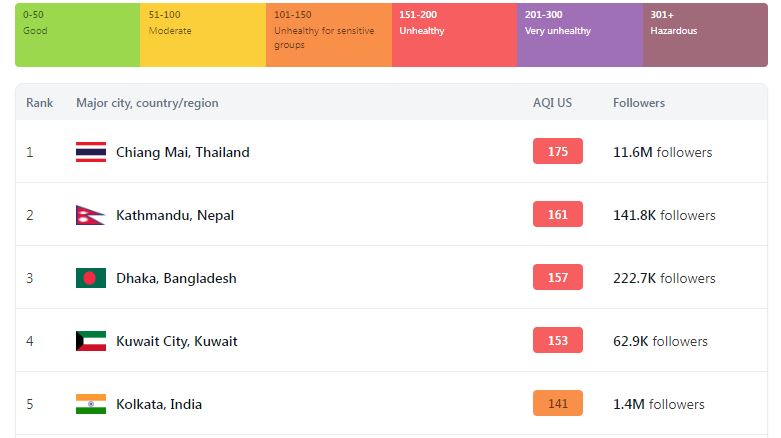Open Chiang Mai, Thailand city link

(x=183, y=152)
